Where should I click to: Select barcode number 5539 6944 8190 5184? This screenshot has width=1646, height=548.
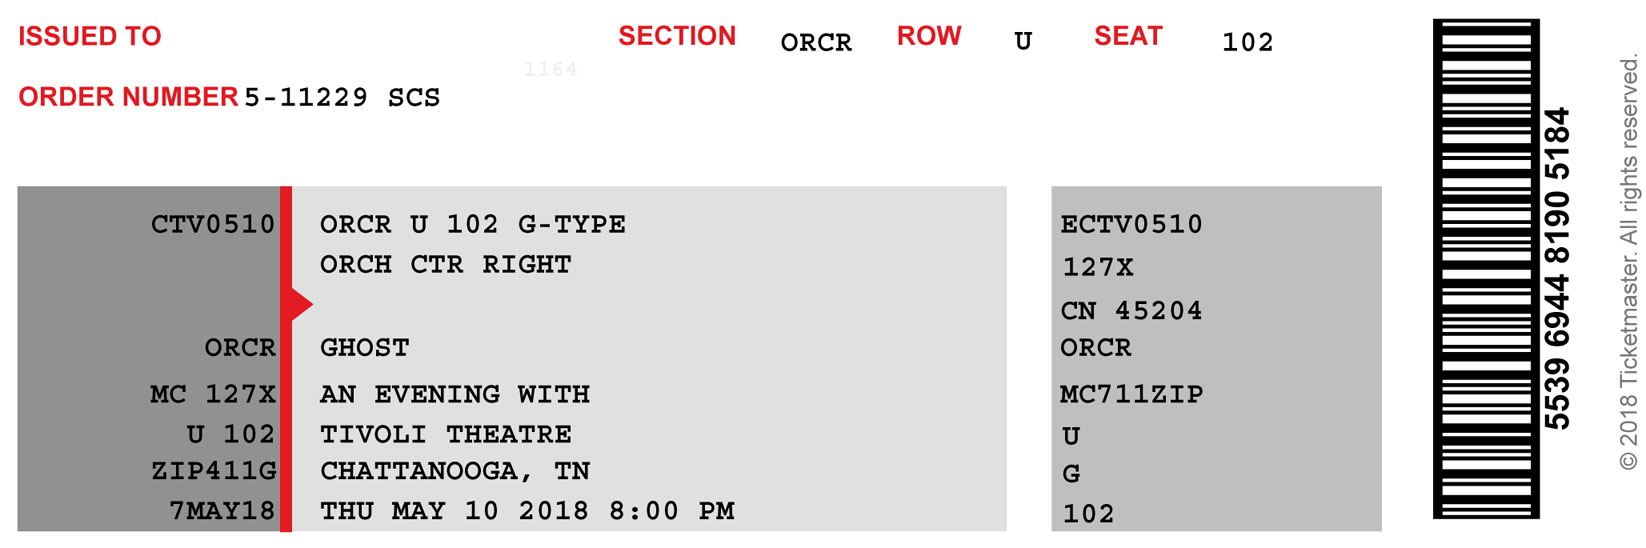pos(1558,268)
